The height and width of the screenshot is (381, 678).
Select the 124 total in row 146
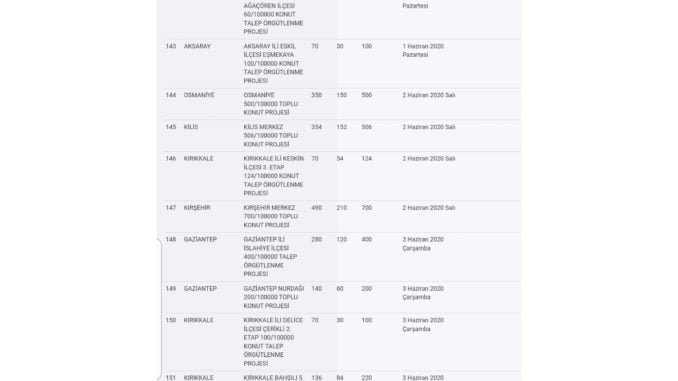tap(367, 159)
